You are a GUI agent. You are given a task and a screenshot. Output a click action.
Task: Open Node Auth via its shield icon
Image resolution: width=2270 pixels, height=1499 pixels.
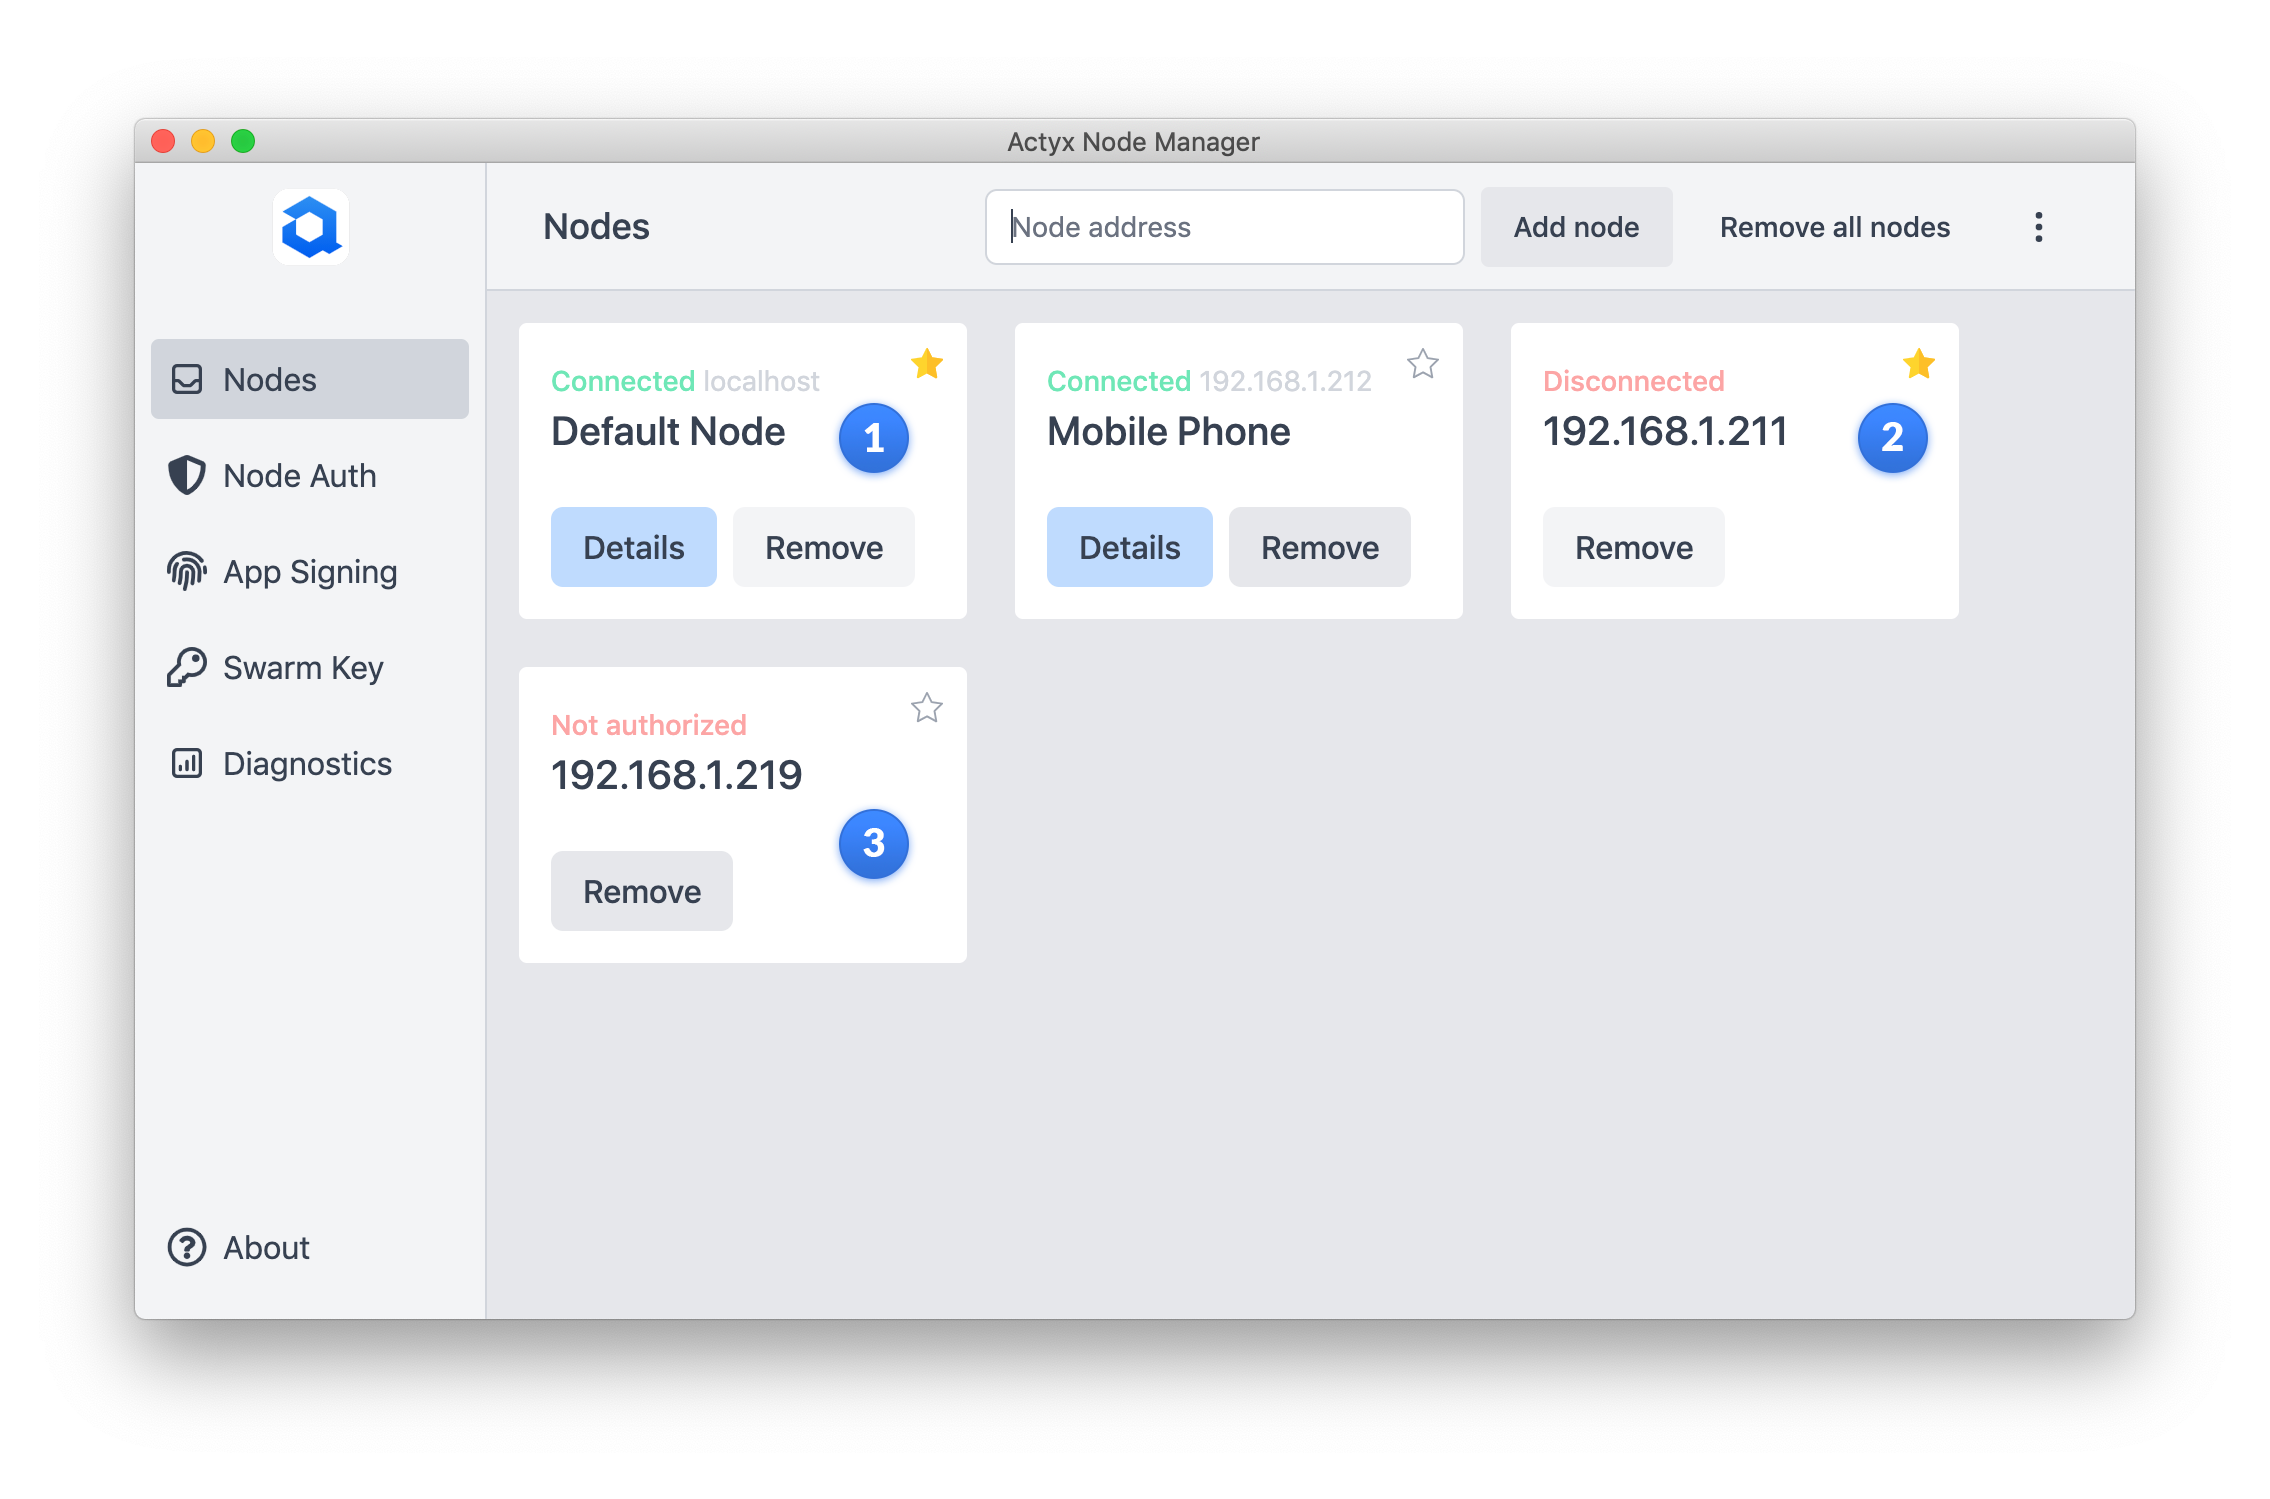tap(187, 475)
